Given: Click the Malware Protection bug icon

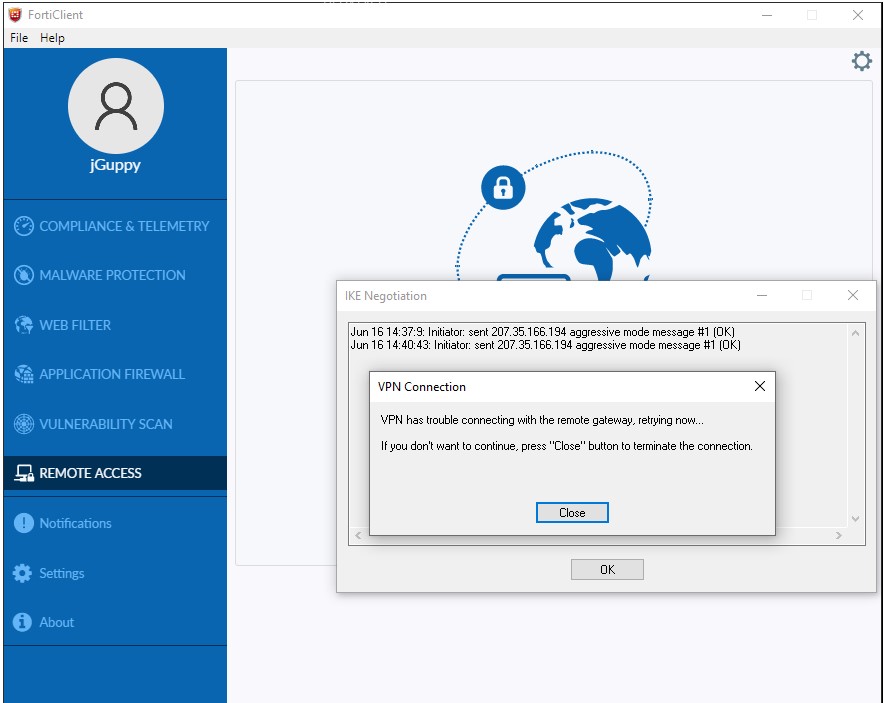Looking at the screenshot, I should coord(24,275).
